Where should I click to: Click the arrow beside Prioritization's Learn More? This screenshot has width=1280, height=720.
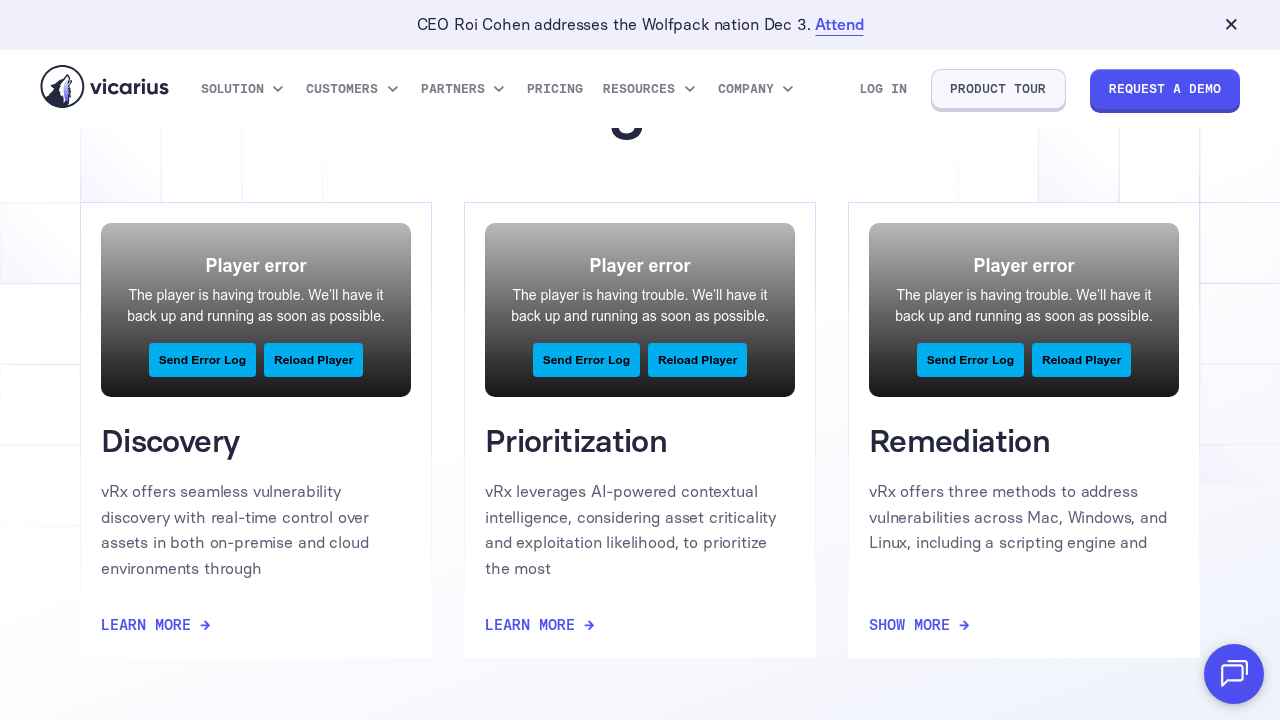[589, 625]
